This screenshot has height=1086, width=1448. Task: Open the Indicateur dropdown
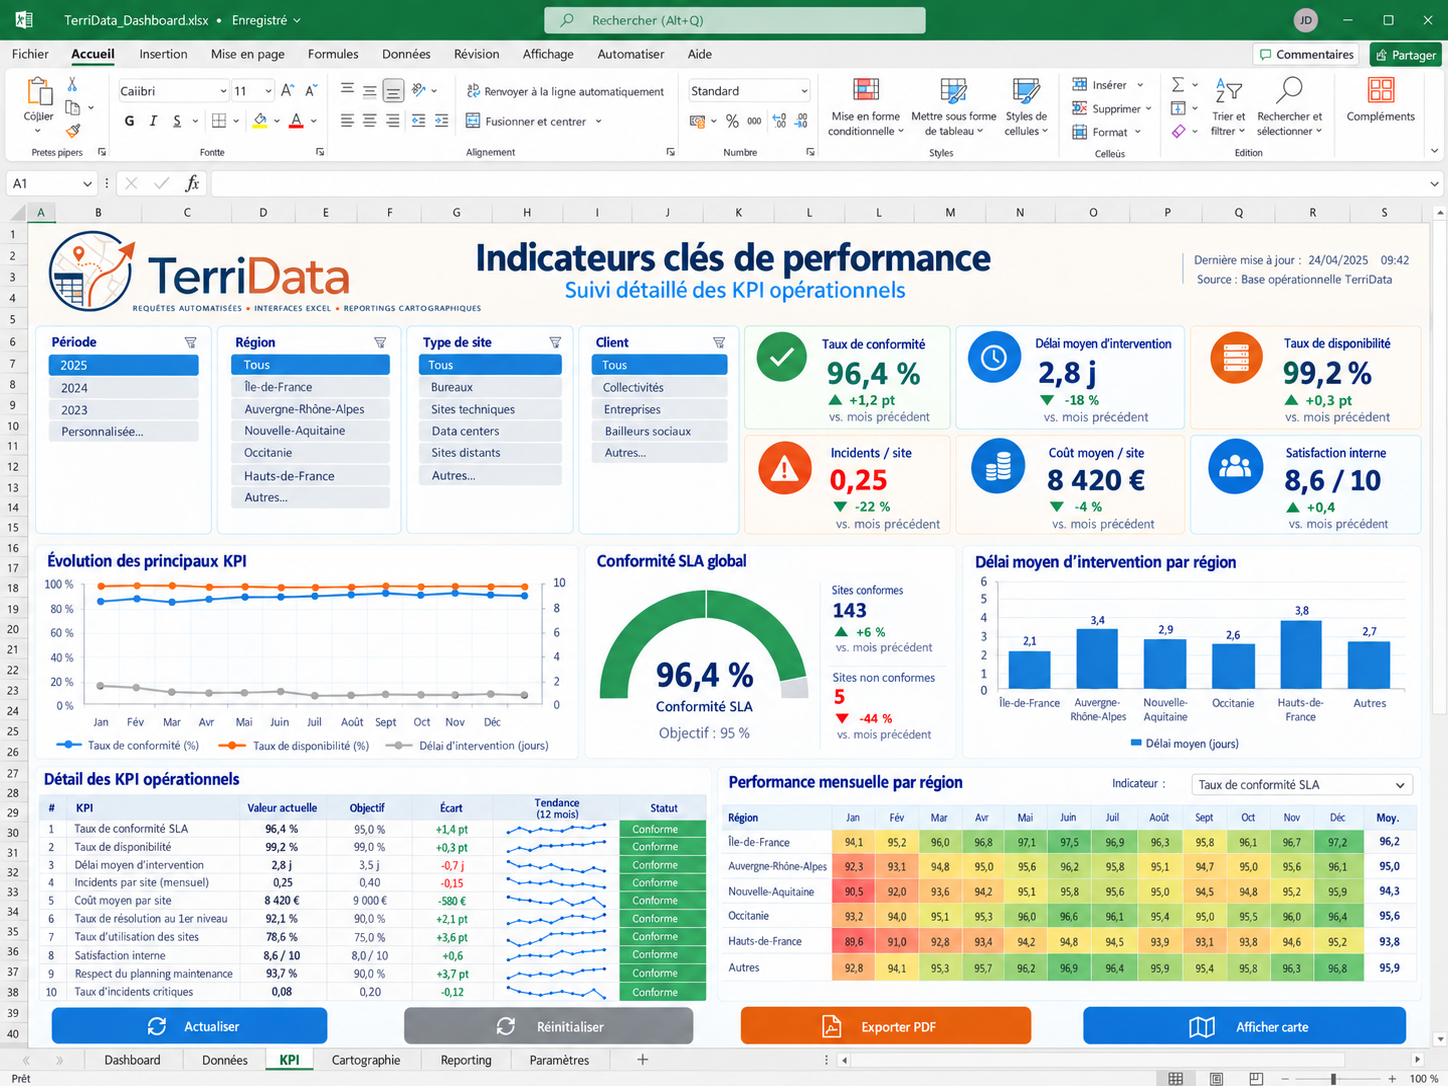tap(1302, 785)
